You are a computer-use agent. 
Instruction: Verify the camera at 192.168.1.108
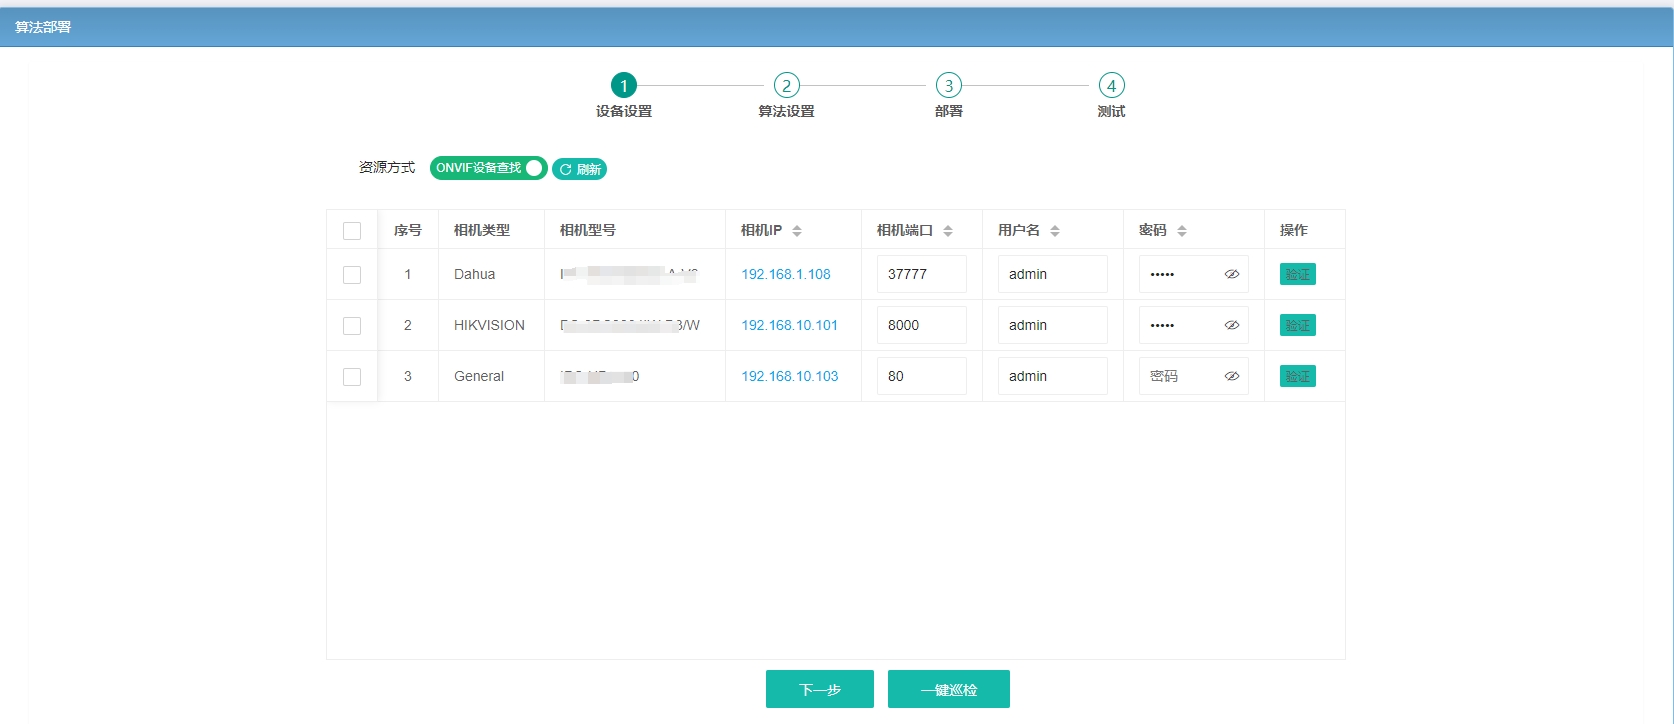(1298, 274)
